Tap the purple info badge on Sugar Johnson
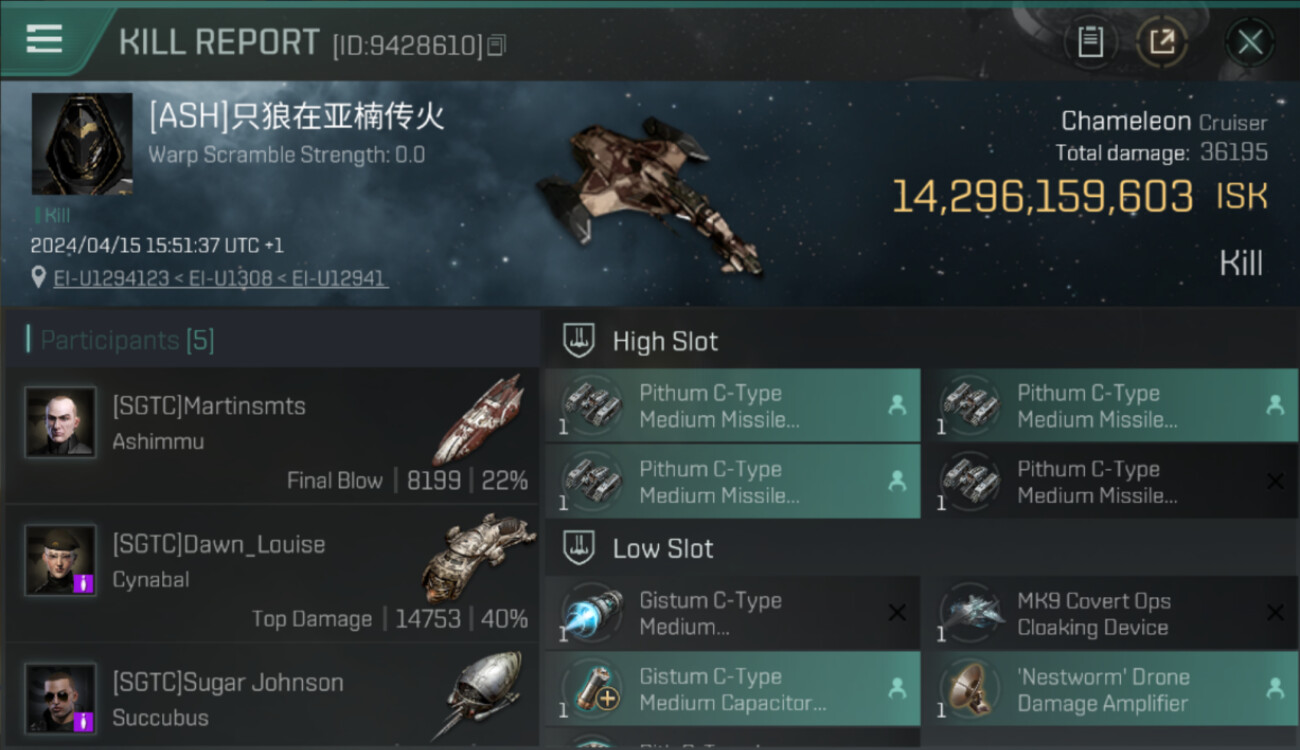The height and width of the screenshot is (750, 1300). 84,721
